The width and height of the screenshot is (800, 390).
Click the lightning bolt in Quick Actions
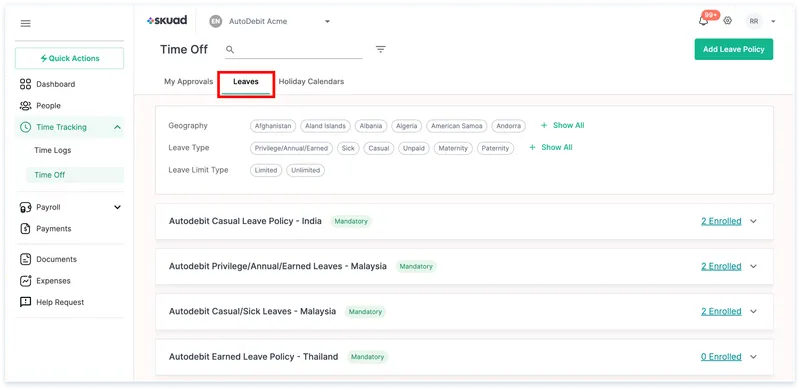(x=44, y=58)
